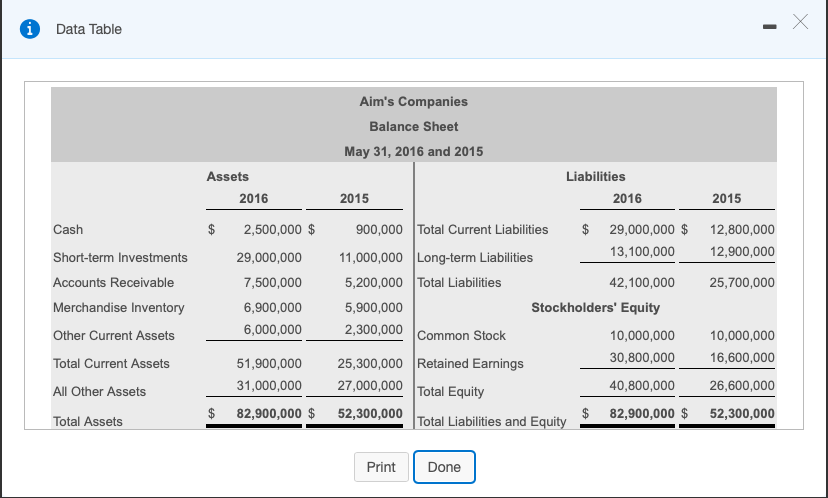
Task: Click Cash 2016 value 2,500,000
Action: pyautogui.click(x=272, y=230)
